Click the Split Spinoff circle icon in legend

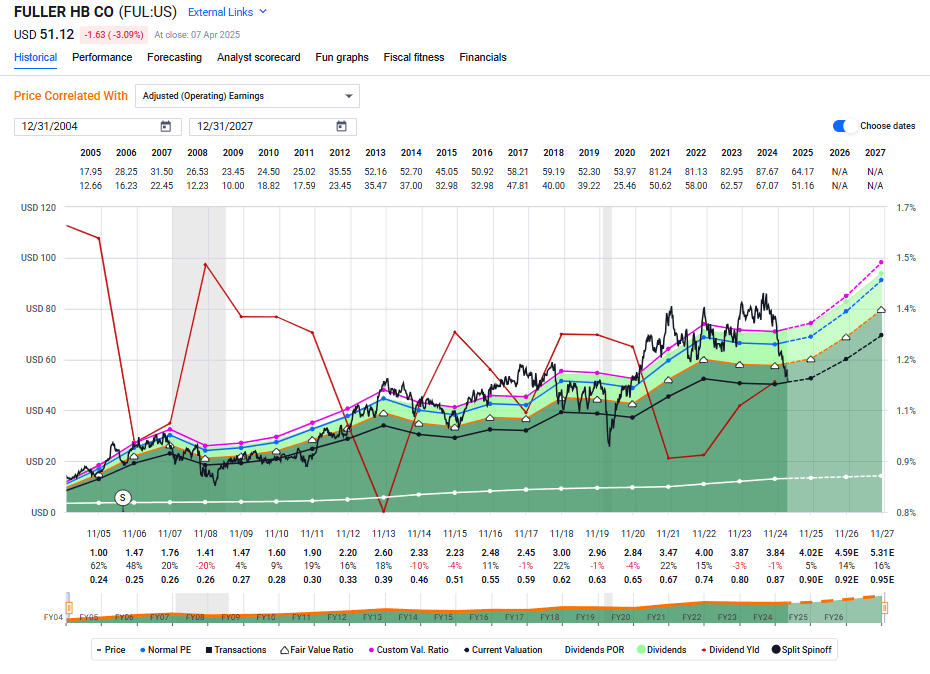coord(776,649)
